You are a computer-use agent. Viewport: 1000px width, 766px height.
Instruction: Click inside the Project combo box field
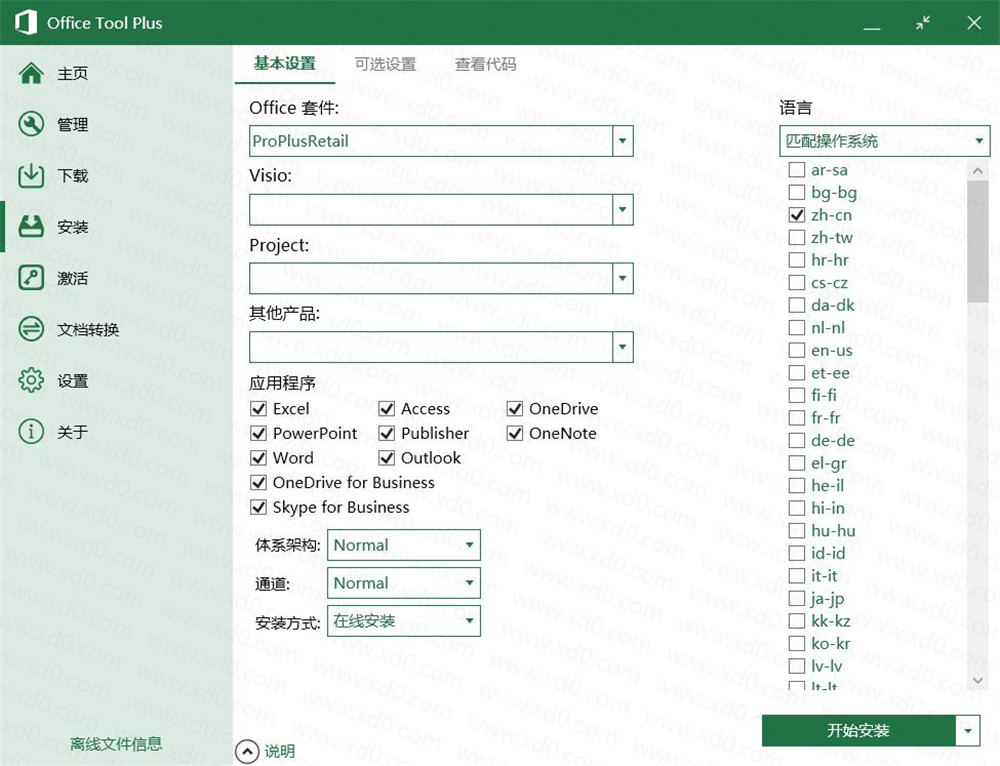tap(431, 278)
